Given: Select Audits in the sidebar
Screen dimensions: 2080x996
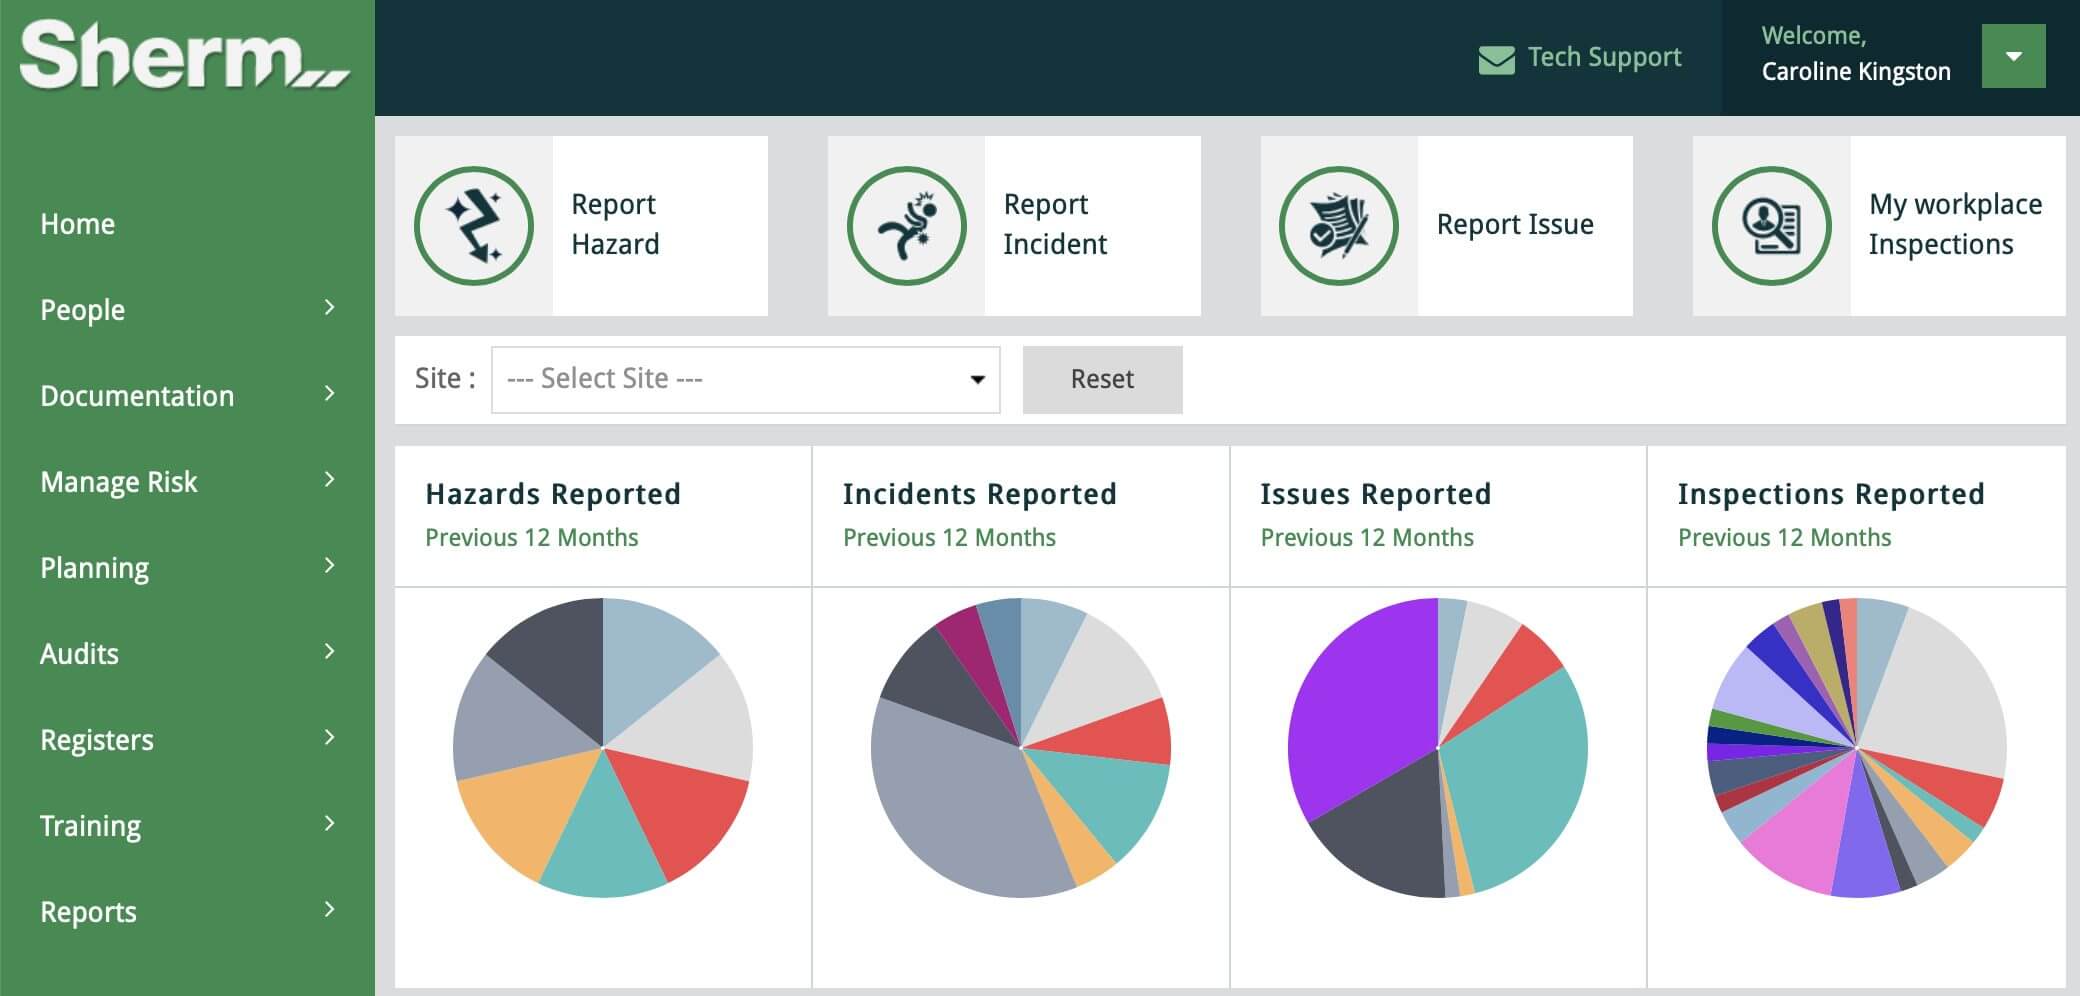Looking at the screenshot, I should click(79, 654).
